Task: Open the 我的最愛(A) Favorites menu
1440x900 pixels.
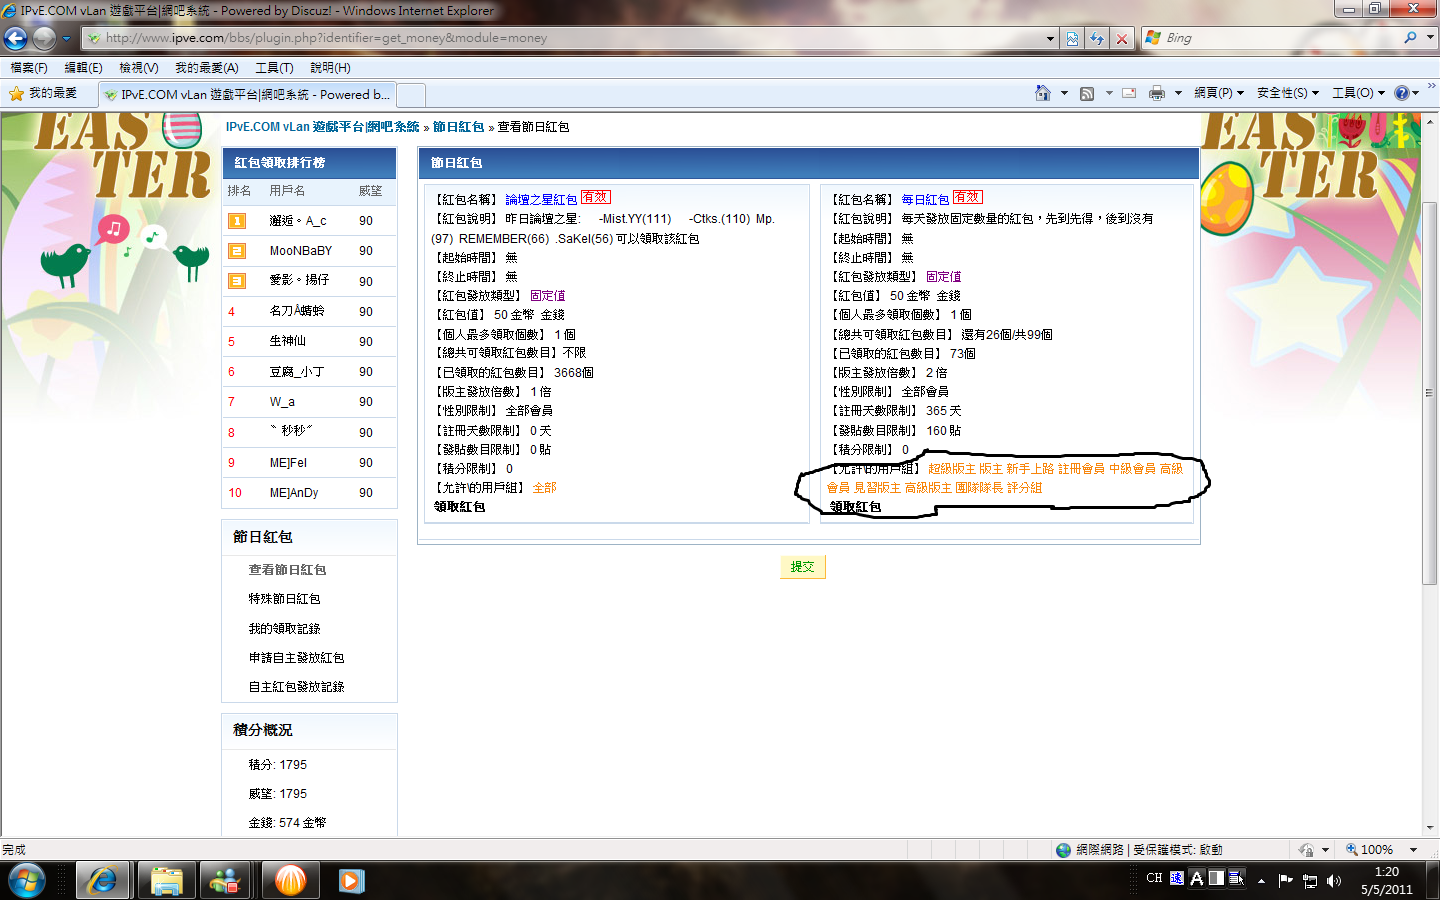Action: pyautogui.click(x=207, y=68)
